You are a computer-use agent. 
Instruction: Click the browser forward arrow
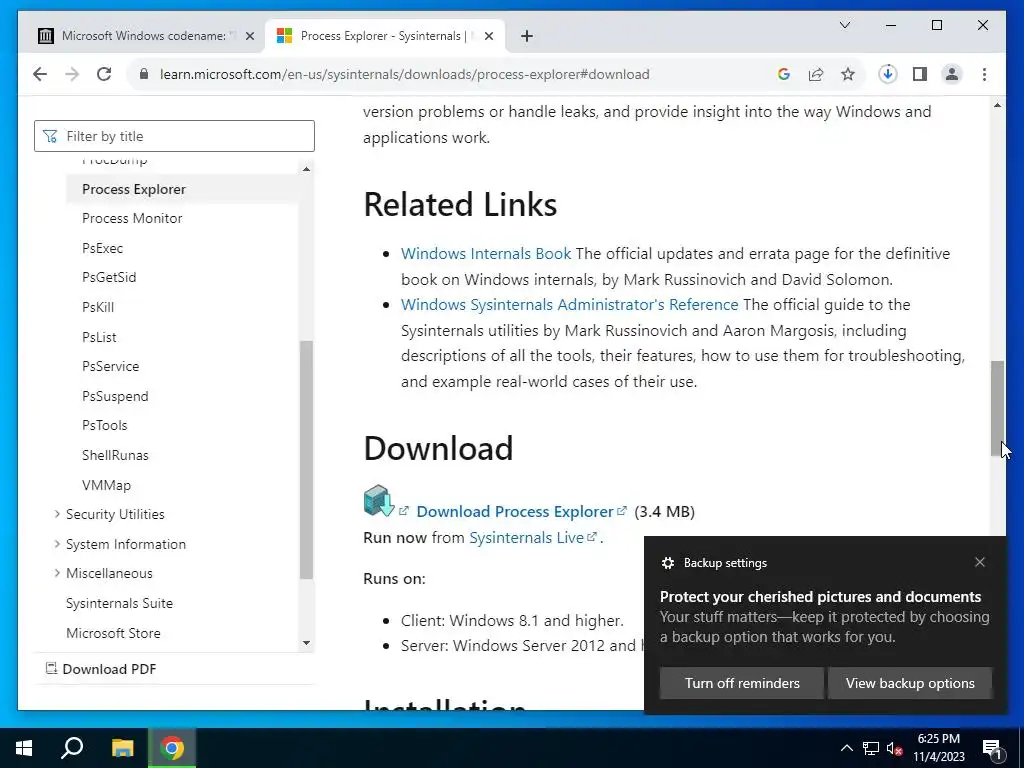[72, 74]
